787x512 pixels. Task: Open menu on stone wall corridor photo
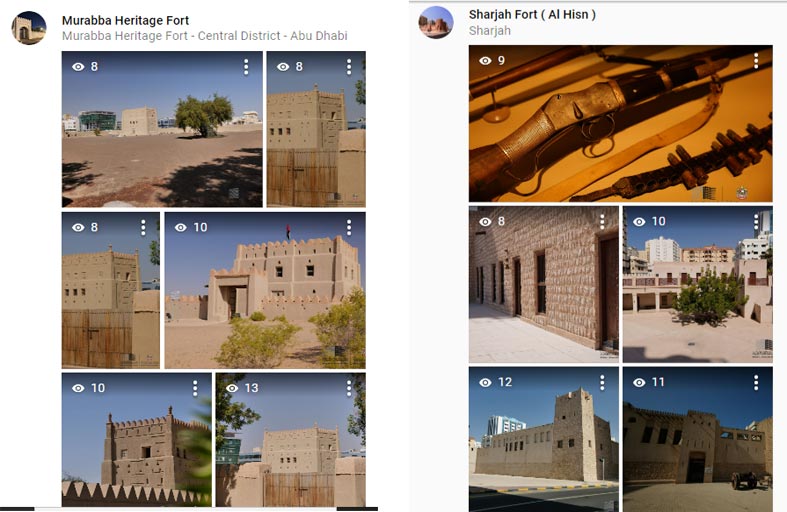(602, 221)
